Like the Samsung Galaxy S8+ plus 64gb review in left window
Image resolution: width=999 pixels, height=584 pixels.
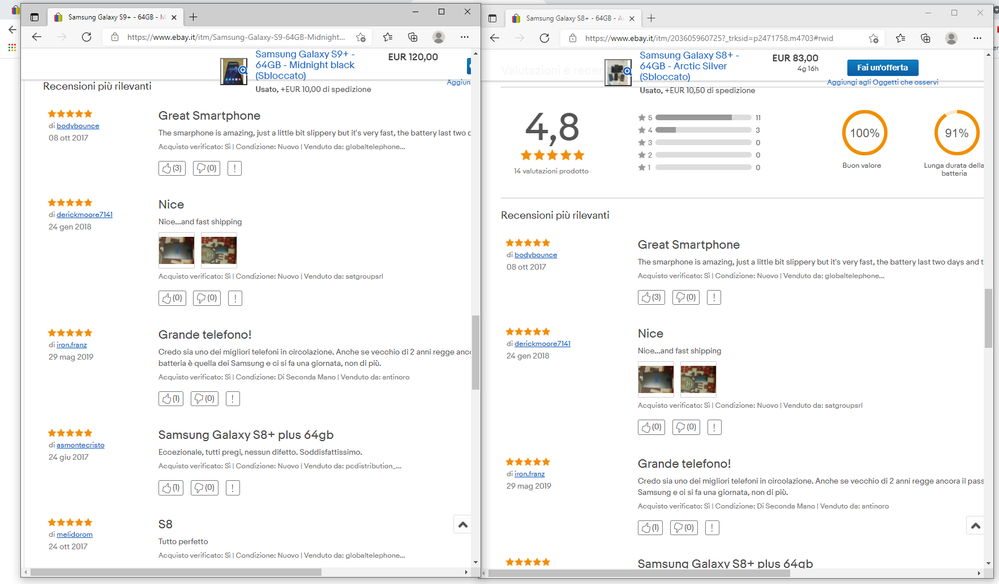pos(171,488)
